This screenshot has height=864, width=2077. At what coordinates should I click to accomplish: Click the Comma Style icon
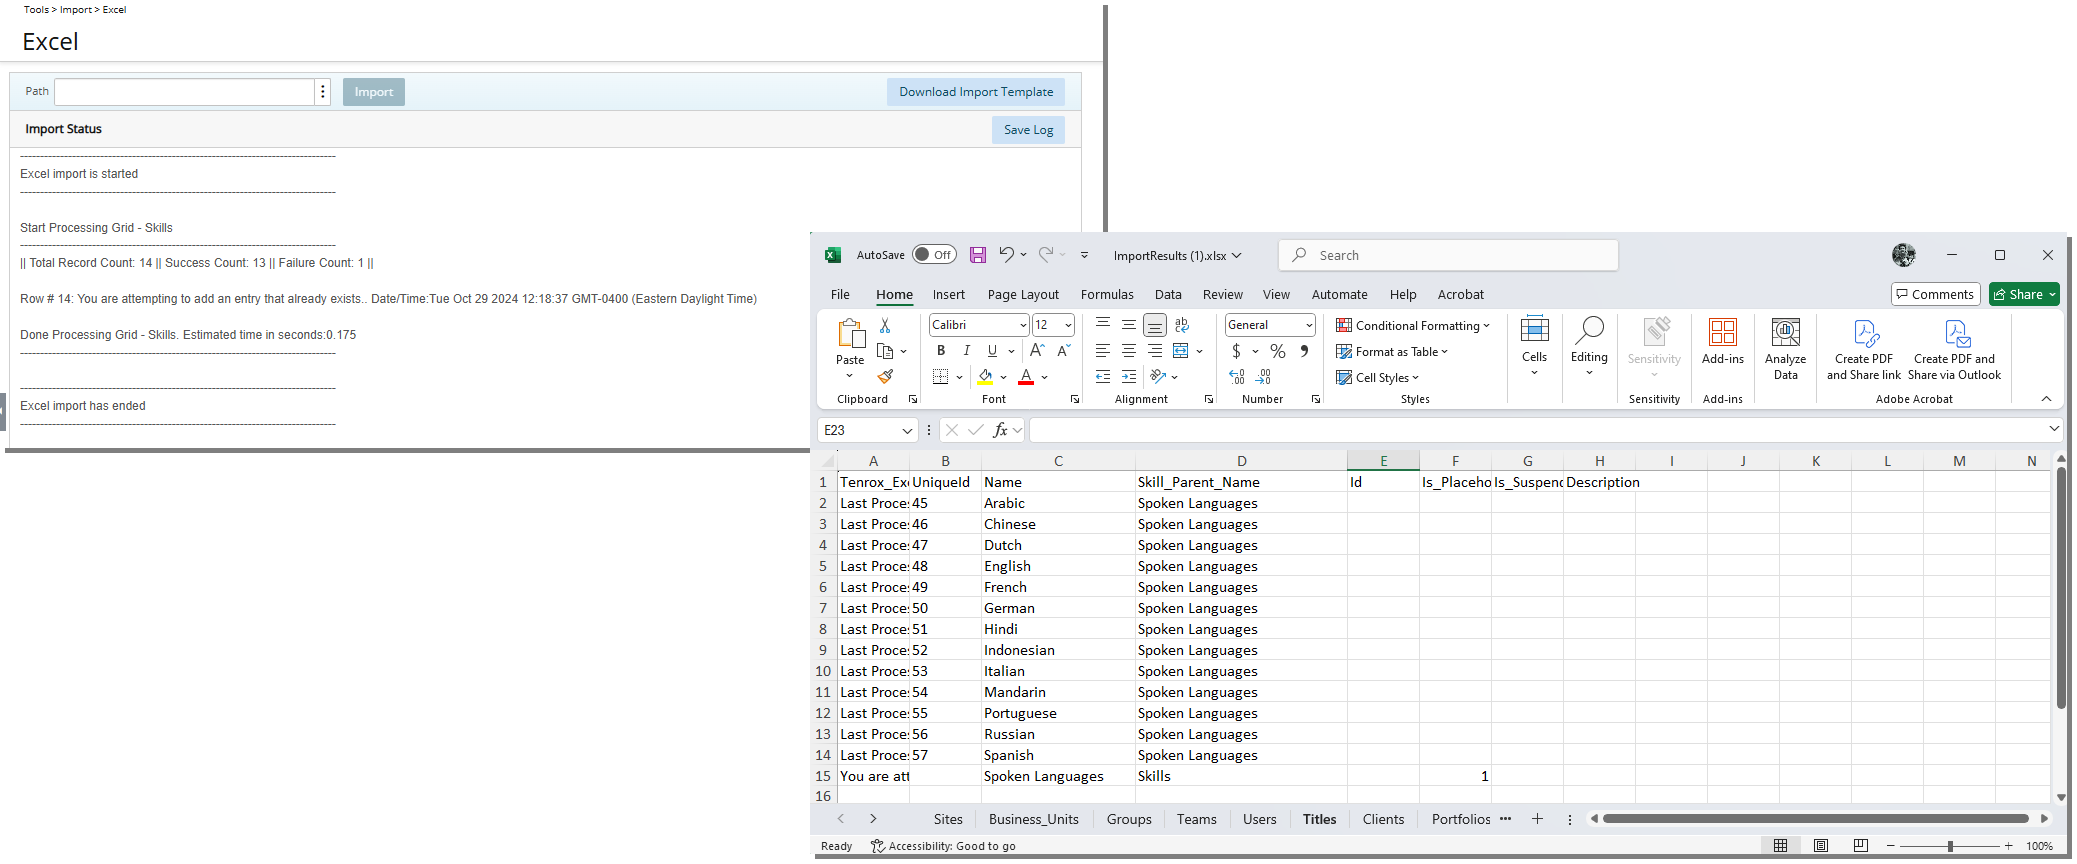[1304, 351]
